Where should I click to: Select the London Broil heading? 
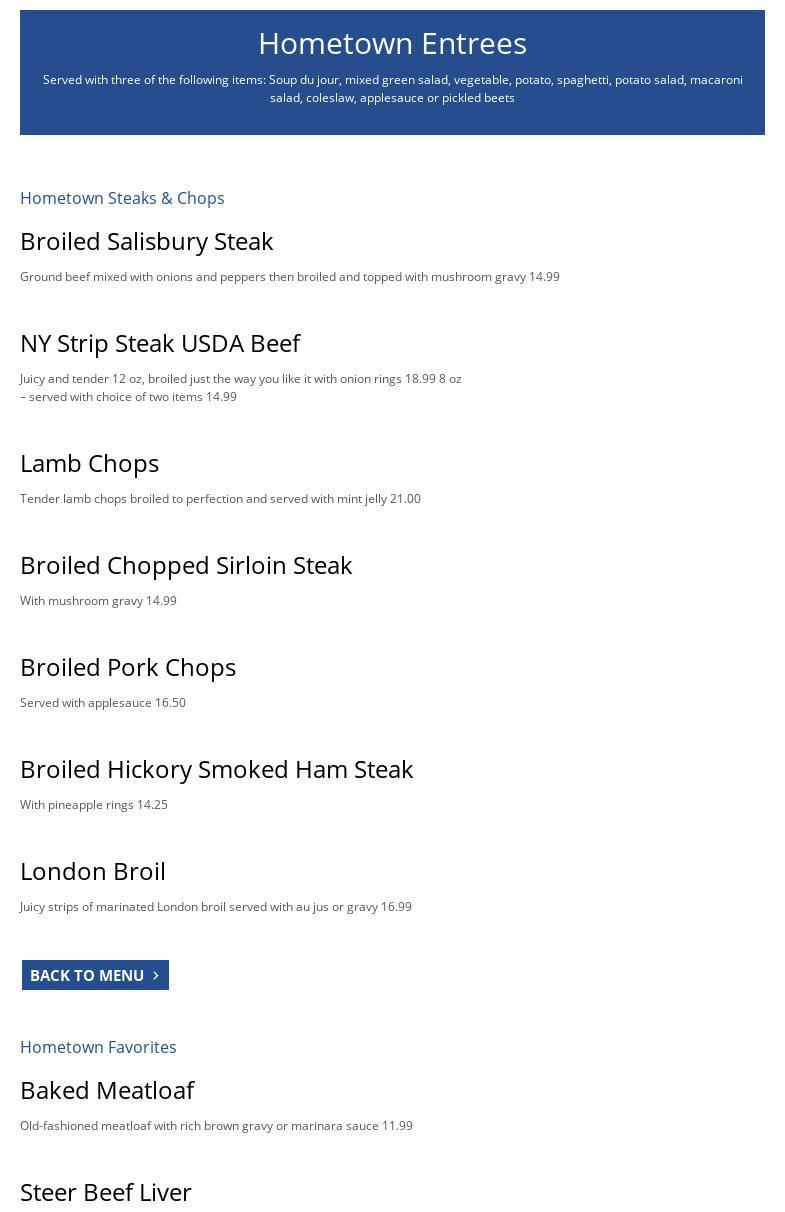coord(93,871)
